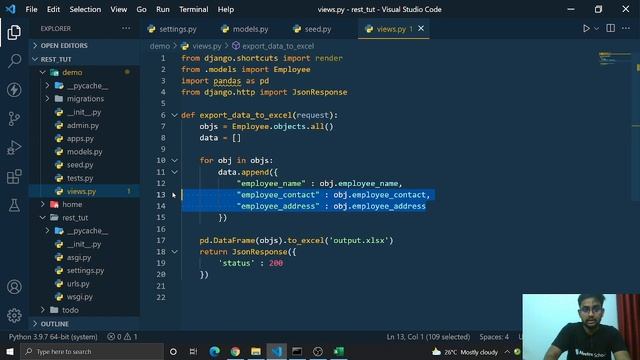The width and height of the screenshot is (640, 360).
Task: Open the Thunder Client lightning icon
Action: [x=14, y=90]
